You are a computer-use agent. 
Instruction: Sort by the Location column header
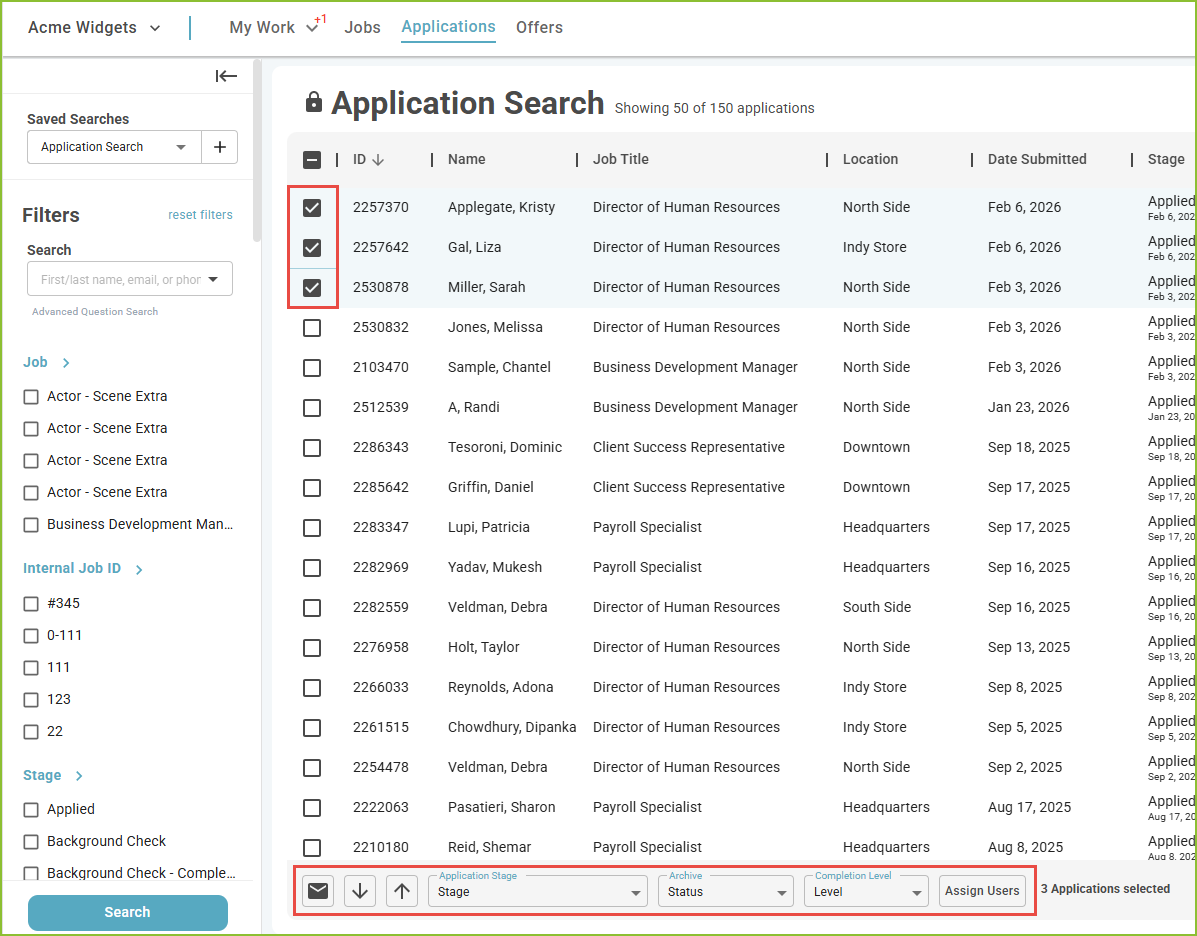click(x=870, y=160)
